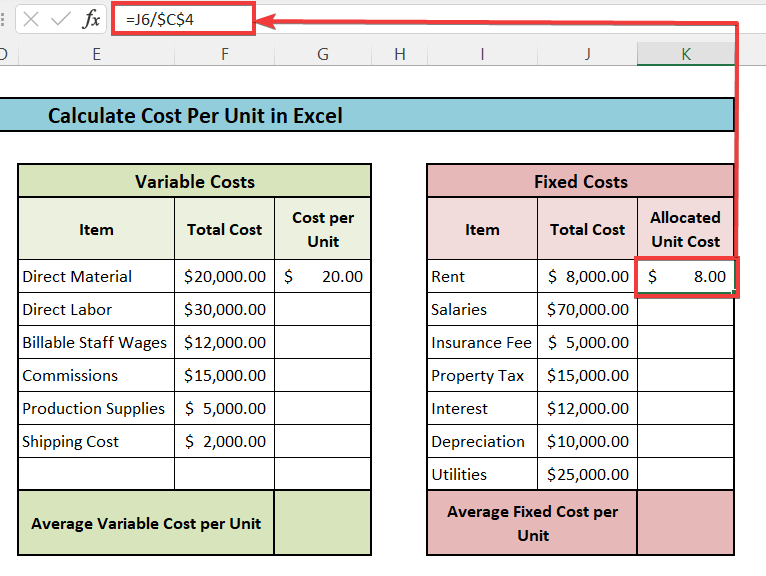Select column I header
Viewport: 766px width, 576px height.
click(482, 54)
